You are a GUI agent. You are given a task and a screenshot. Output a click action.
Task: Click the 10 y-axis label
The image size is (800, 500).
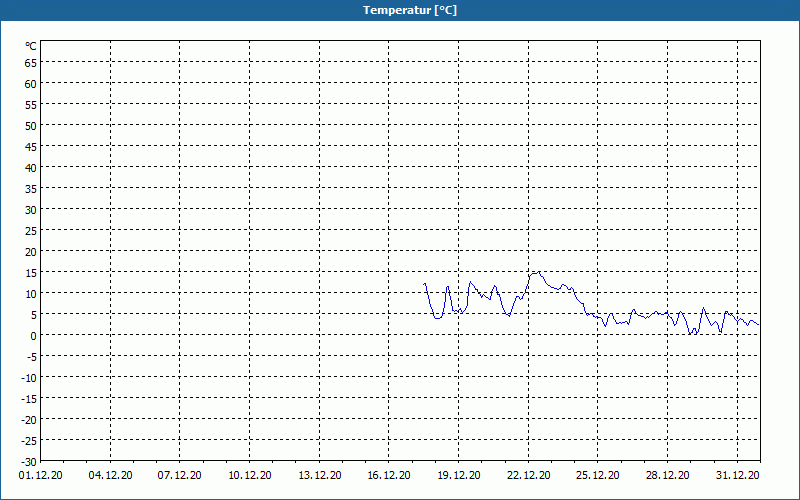point(31,294)
